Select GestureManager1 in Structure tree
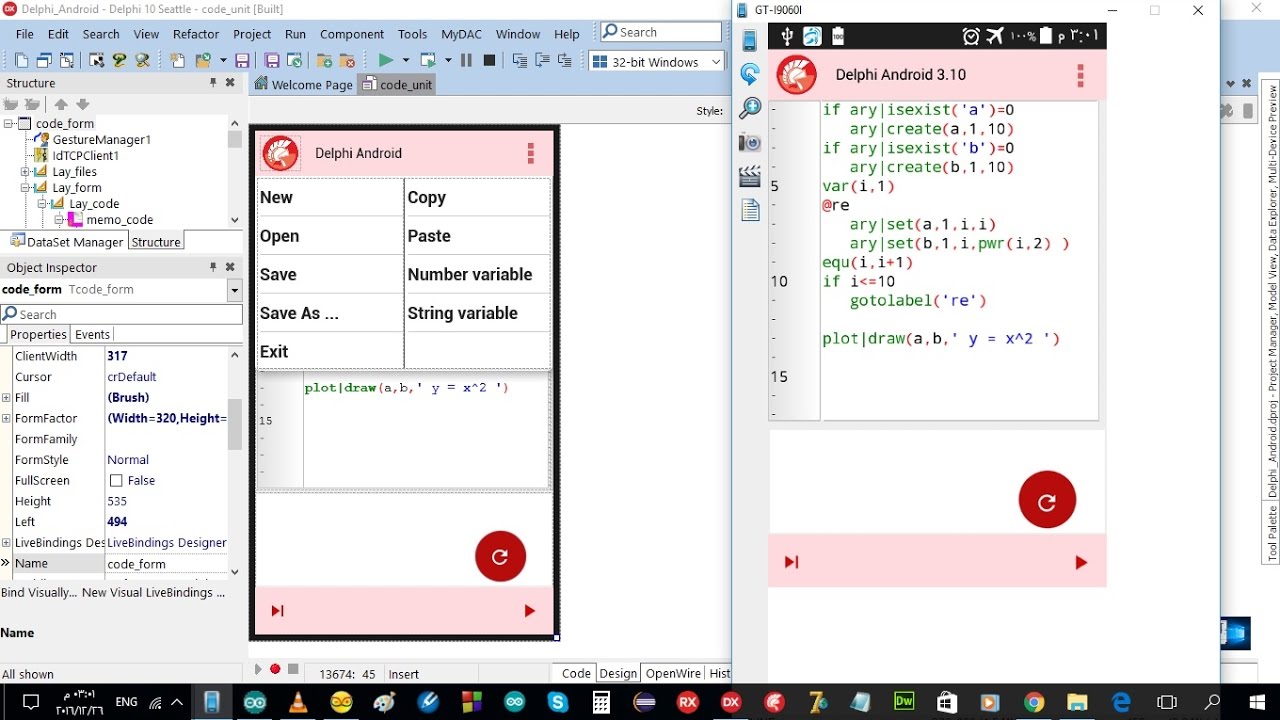1280x720 pixels. (101, 140)
